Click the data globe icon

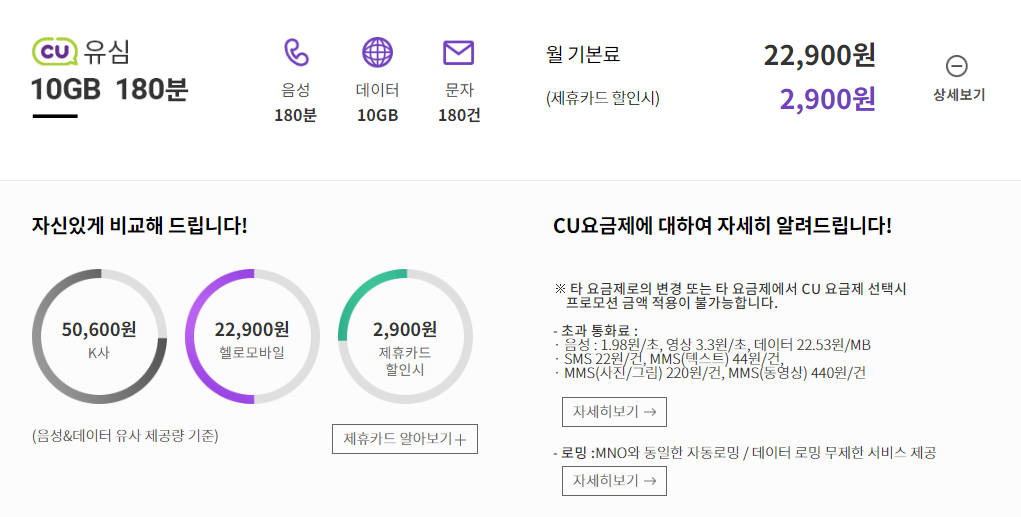378,53
